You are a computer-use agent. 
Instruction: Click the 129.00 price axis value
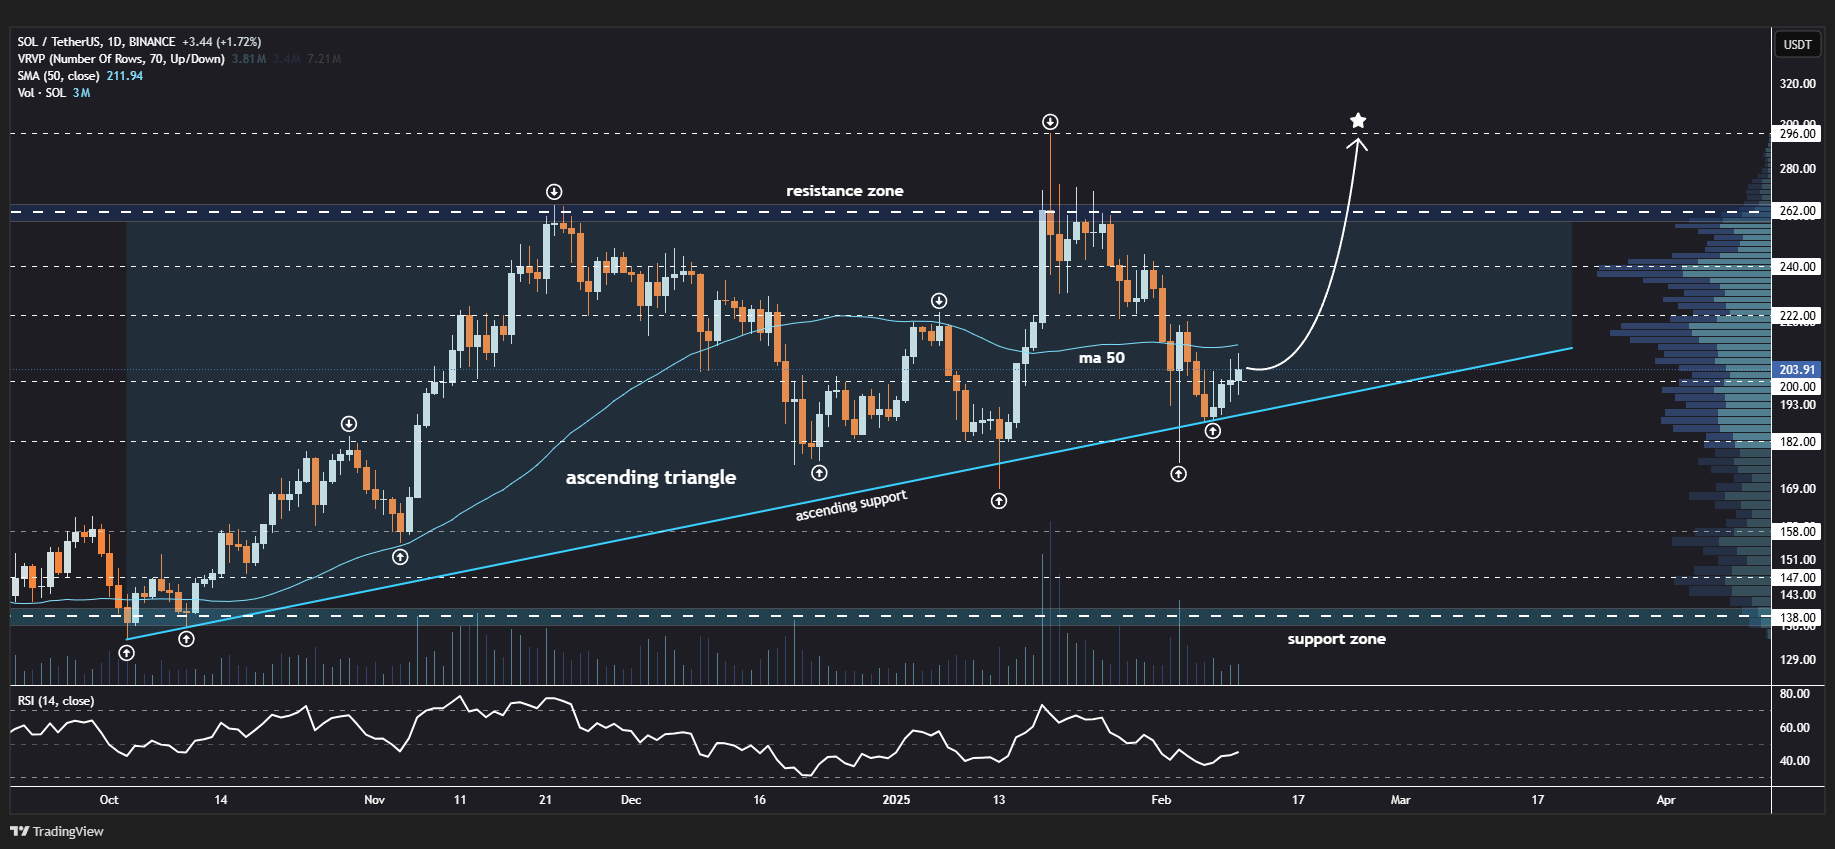coord(1797,660)
